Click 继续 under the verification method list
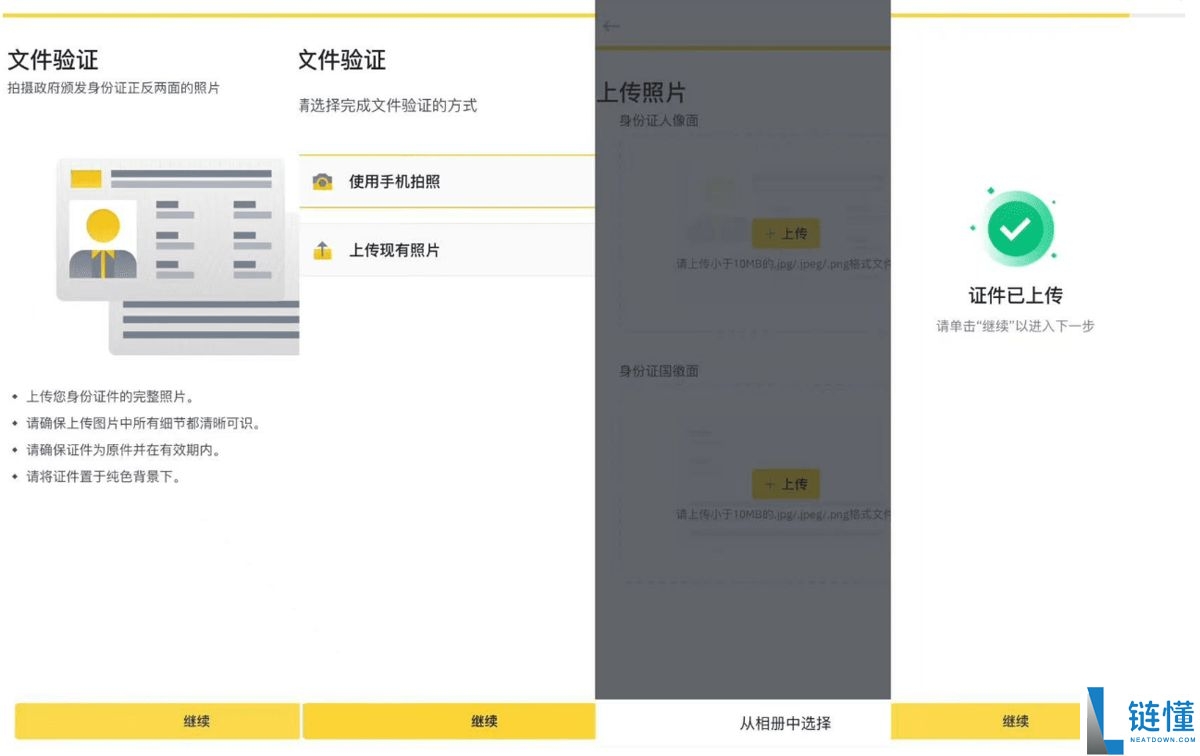 483,721
